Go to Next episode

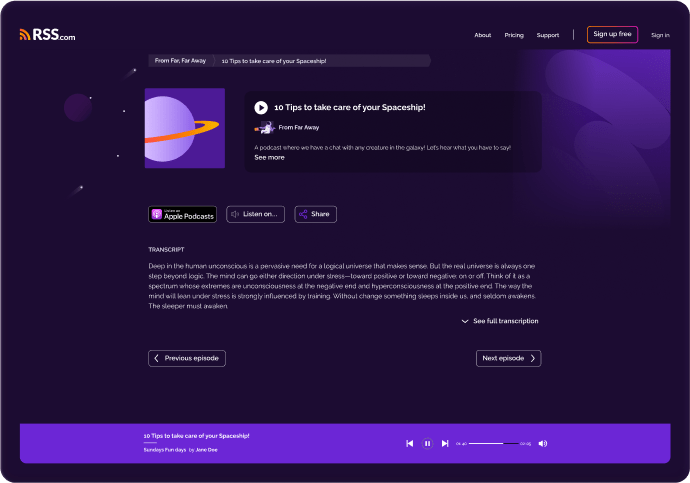509,359
